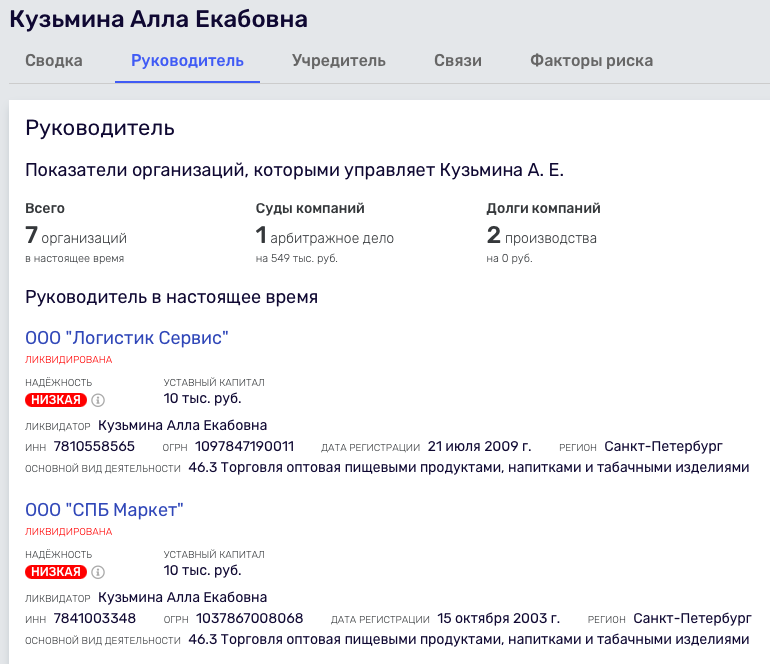The width and height of the screenshot is (770, 664).
Task: Click the 2 производства debts statistic
Action: [x=542, y=236]
